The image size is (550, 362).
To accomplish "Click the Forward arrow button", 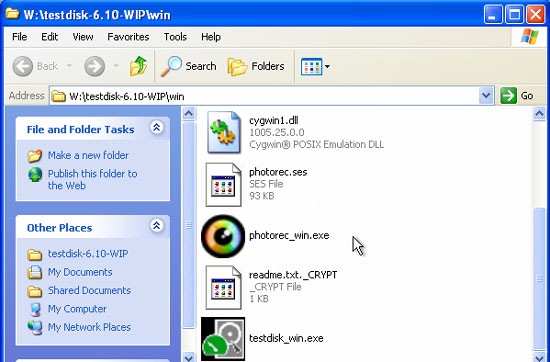I will pyautogui.click(x=94, y=66).
